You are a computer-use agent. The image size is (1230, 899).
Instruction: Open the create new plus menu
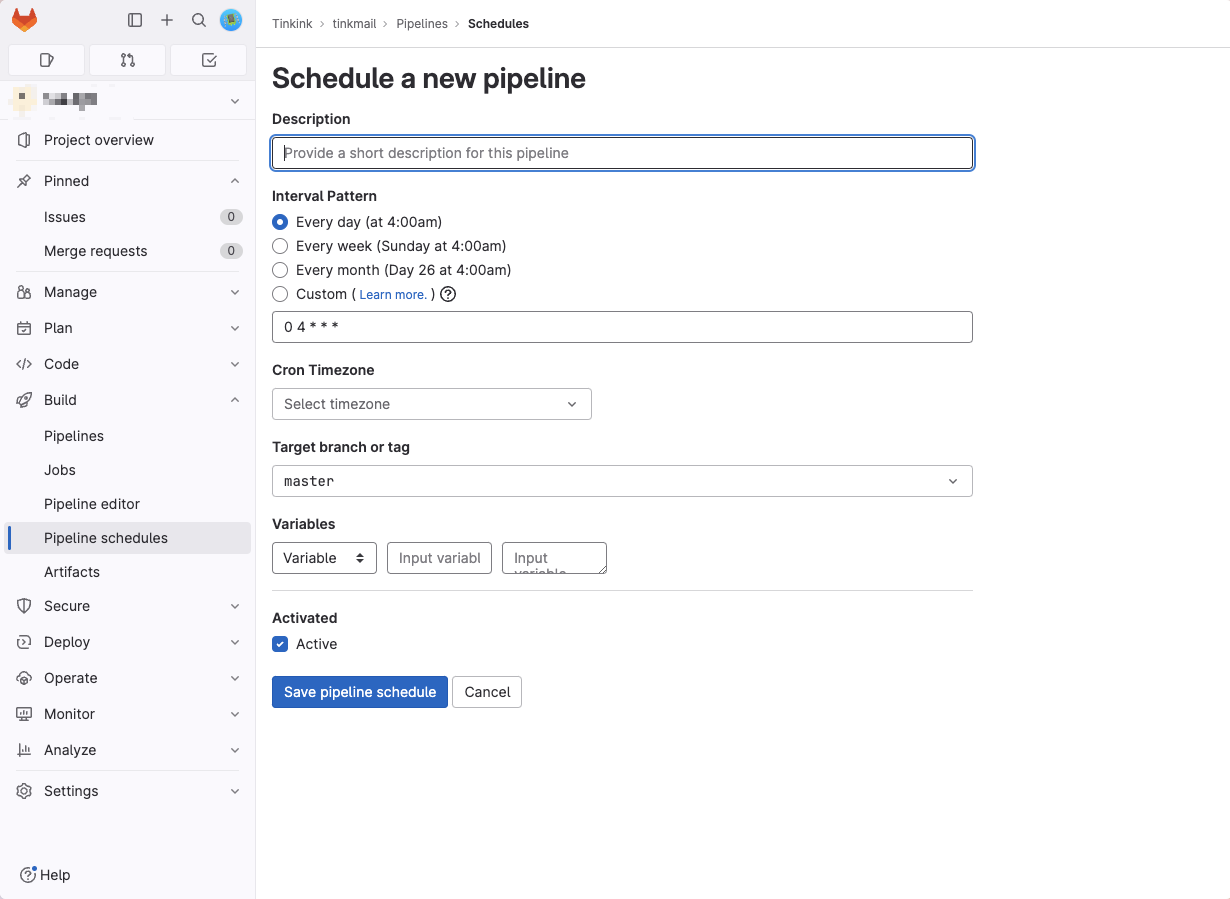coord(167,20)
